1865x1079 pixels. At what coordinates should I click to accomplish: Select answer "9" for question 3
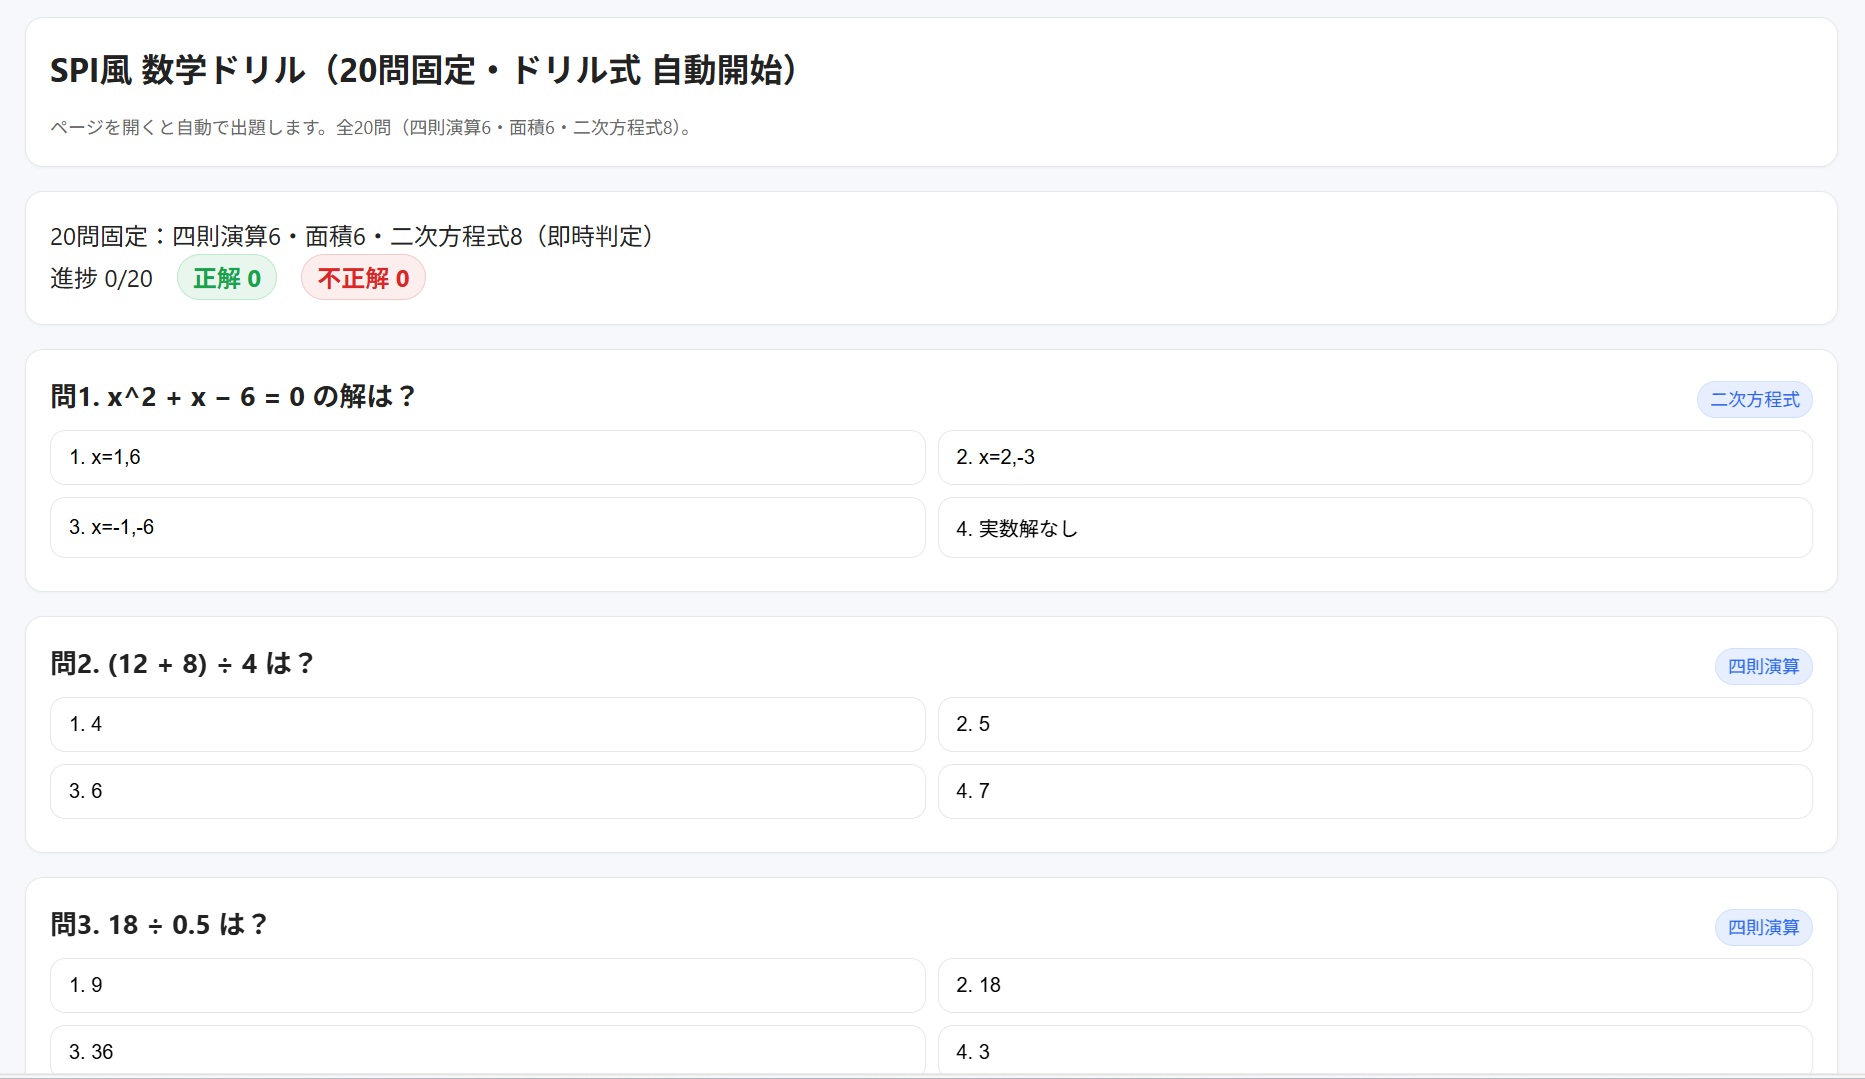coord(487,985)
